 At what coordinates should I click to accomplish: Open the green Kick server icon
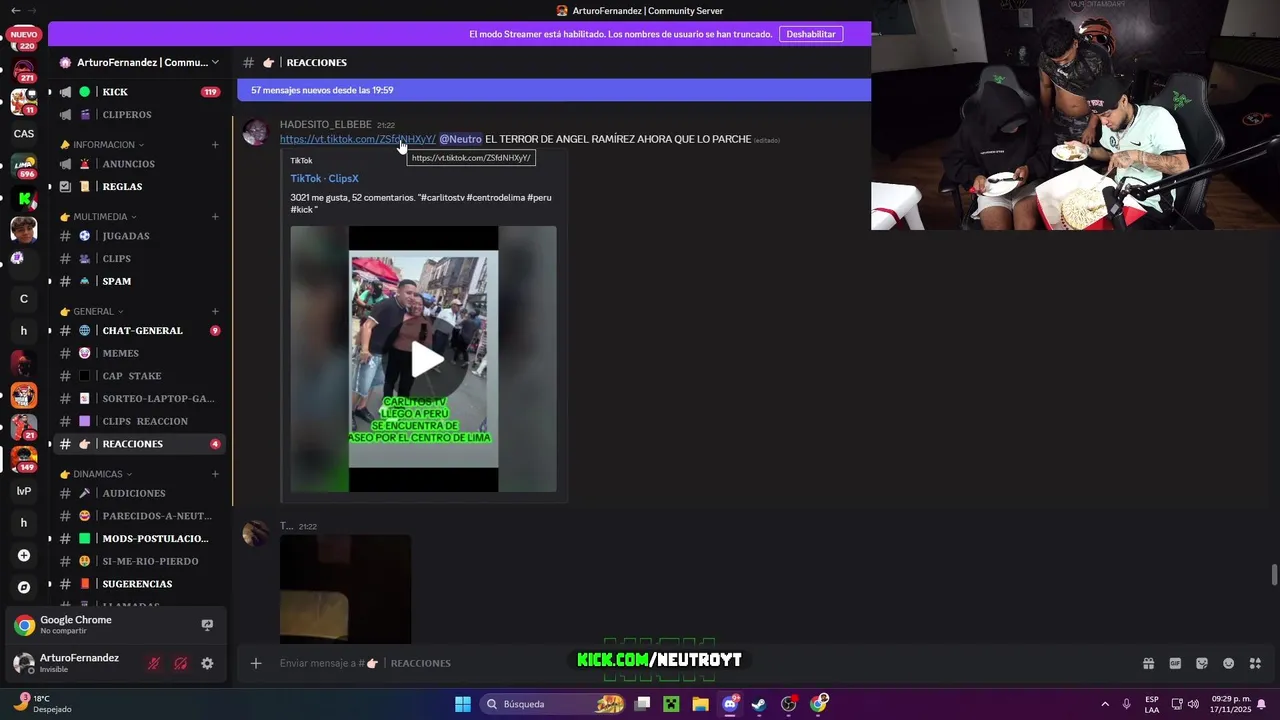tap(24, 198)
